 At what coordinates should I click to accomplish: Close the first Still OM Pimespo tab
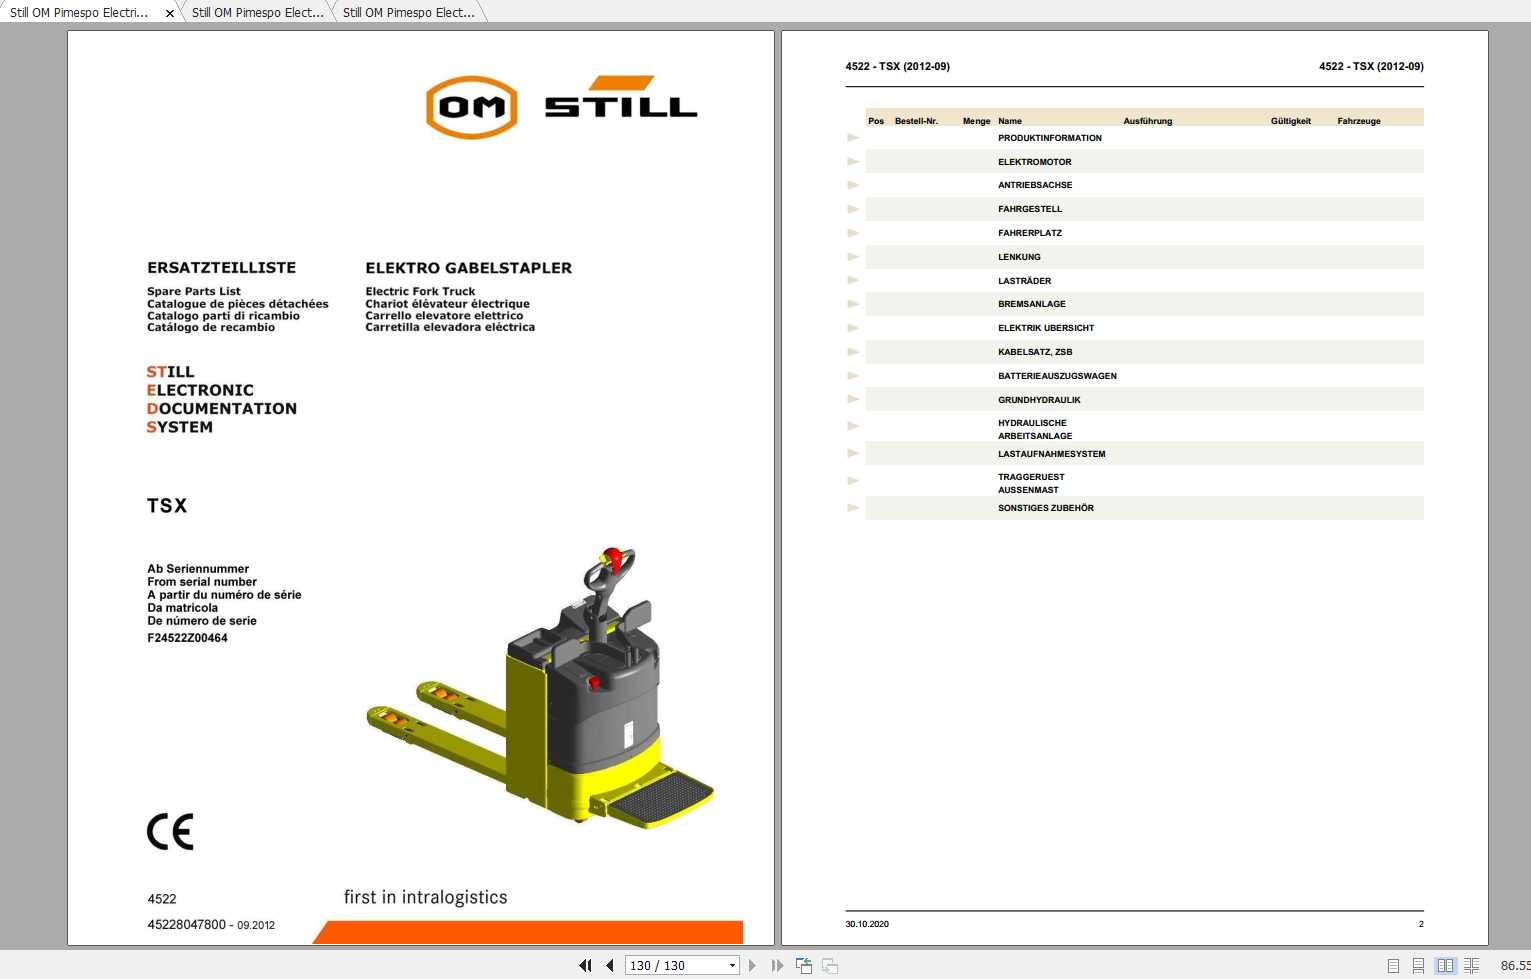[170, 13]
